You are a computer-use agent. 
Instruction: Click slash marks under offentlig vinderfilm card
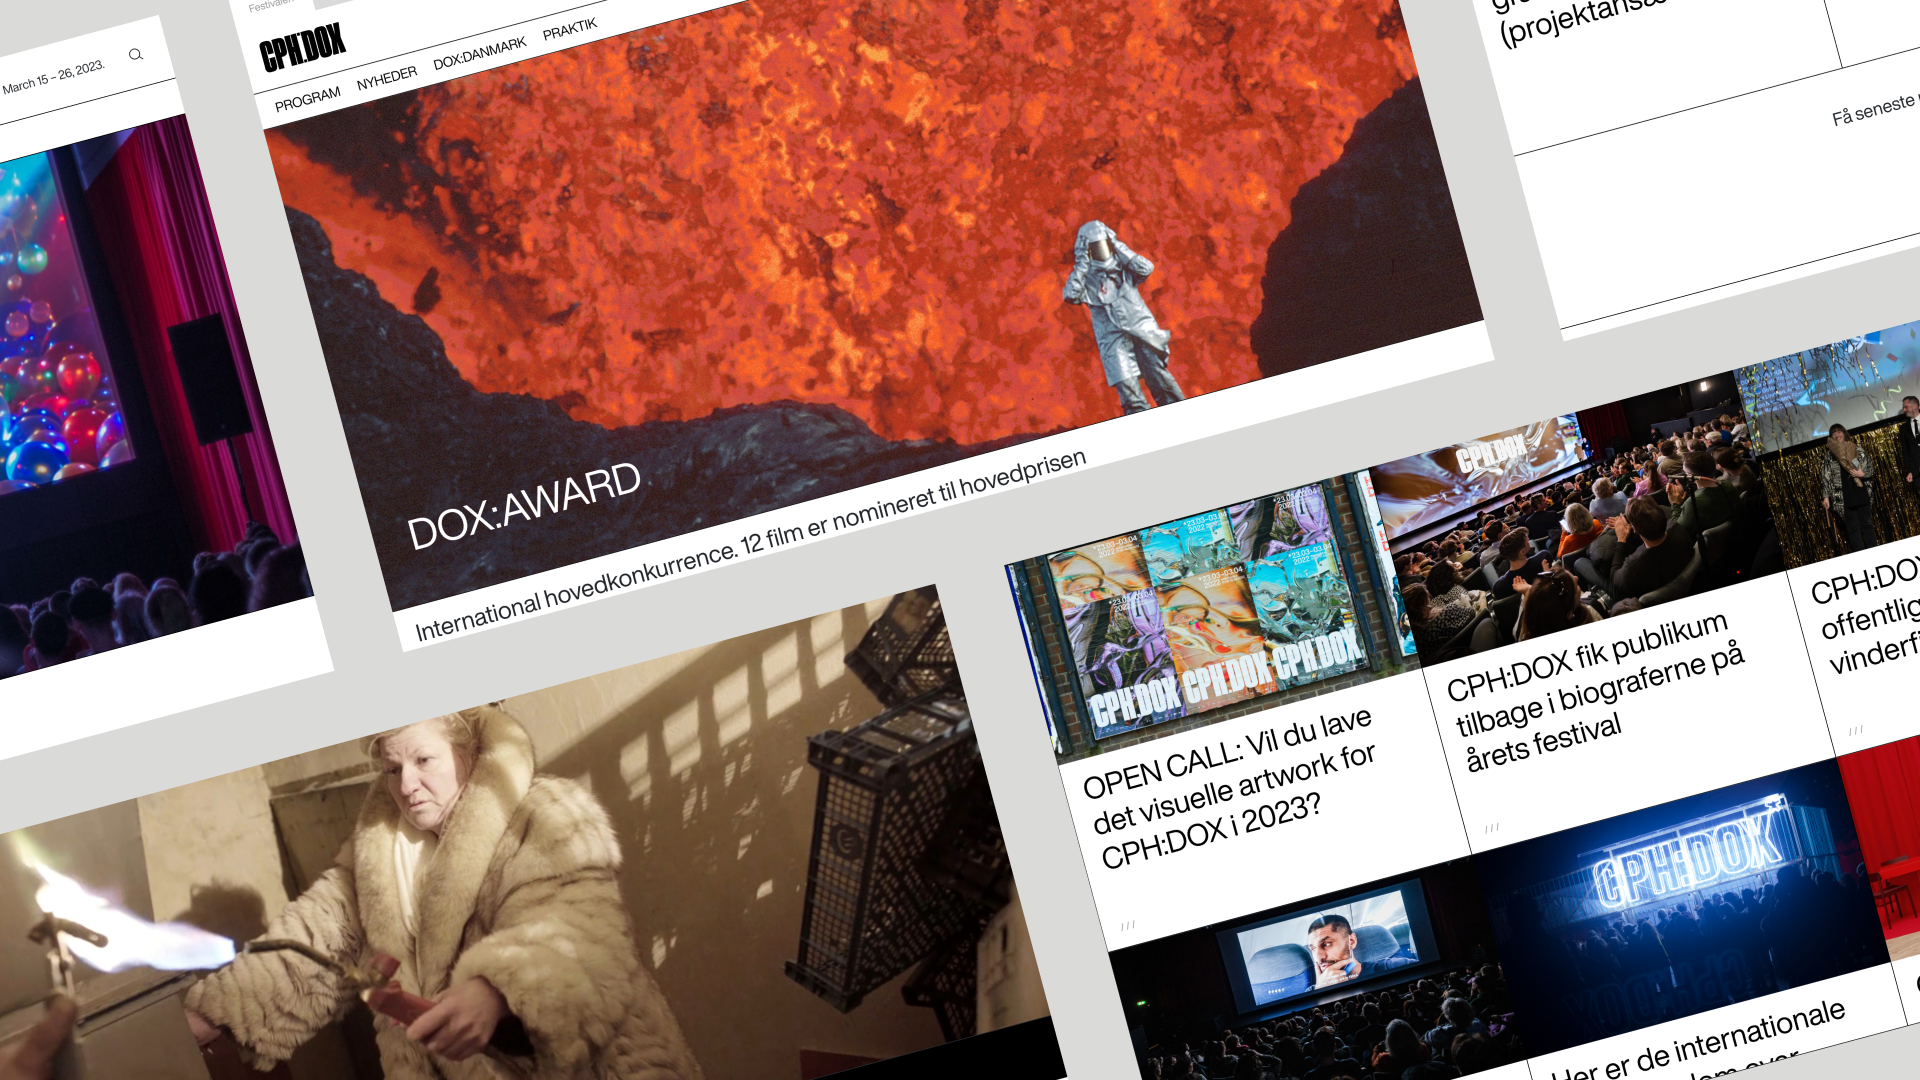pyautogui.click(x=1856, y=731)
